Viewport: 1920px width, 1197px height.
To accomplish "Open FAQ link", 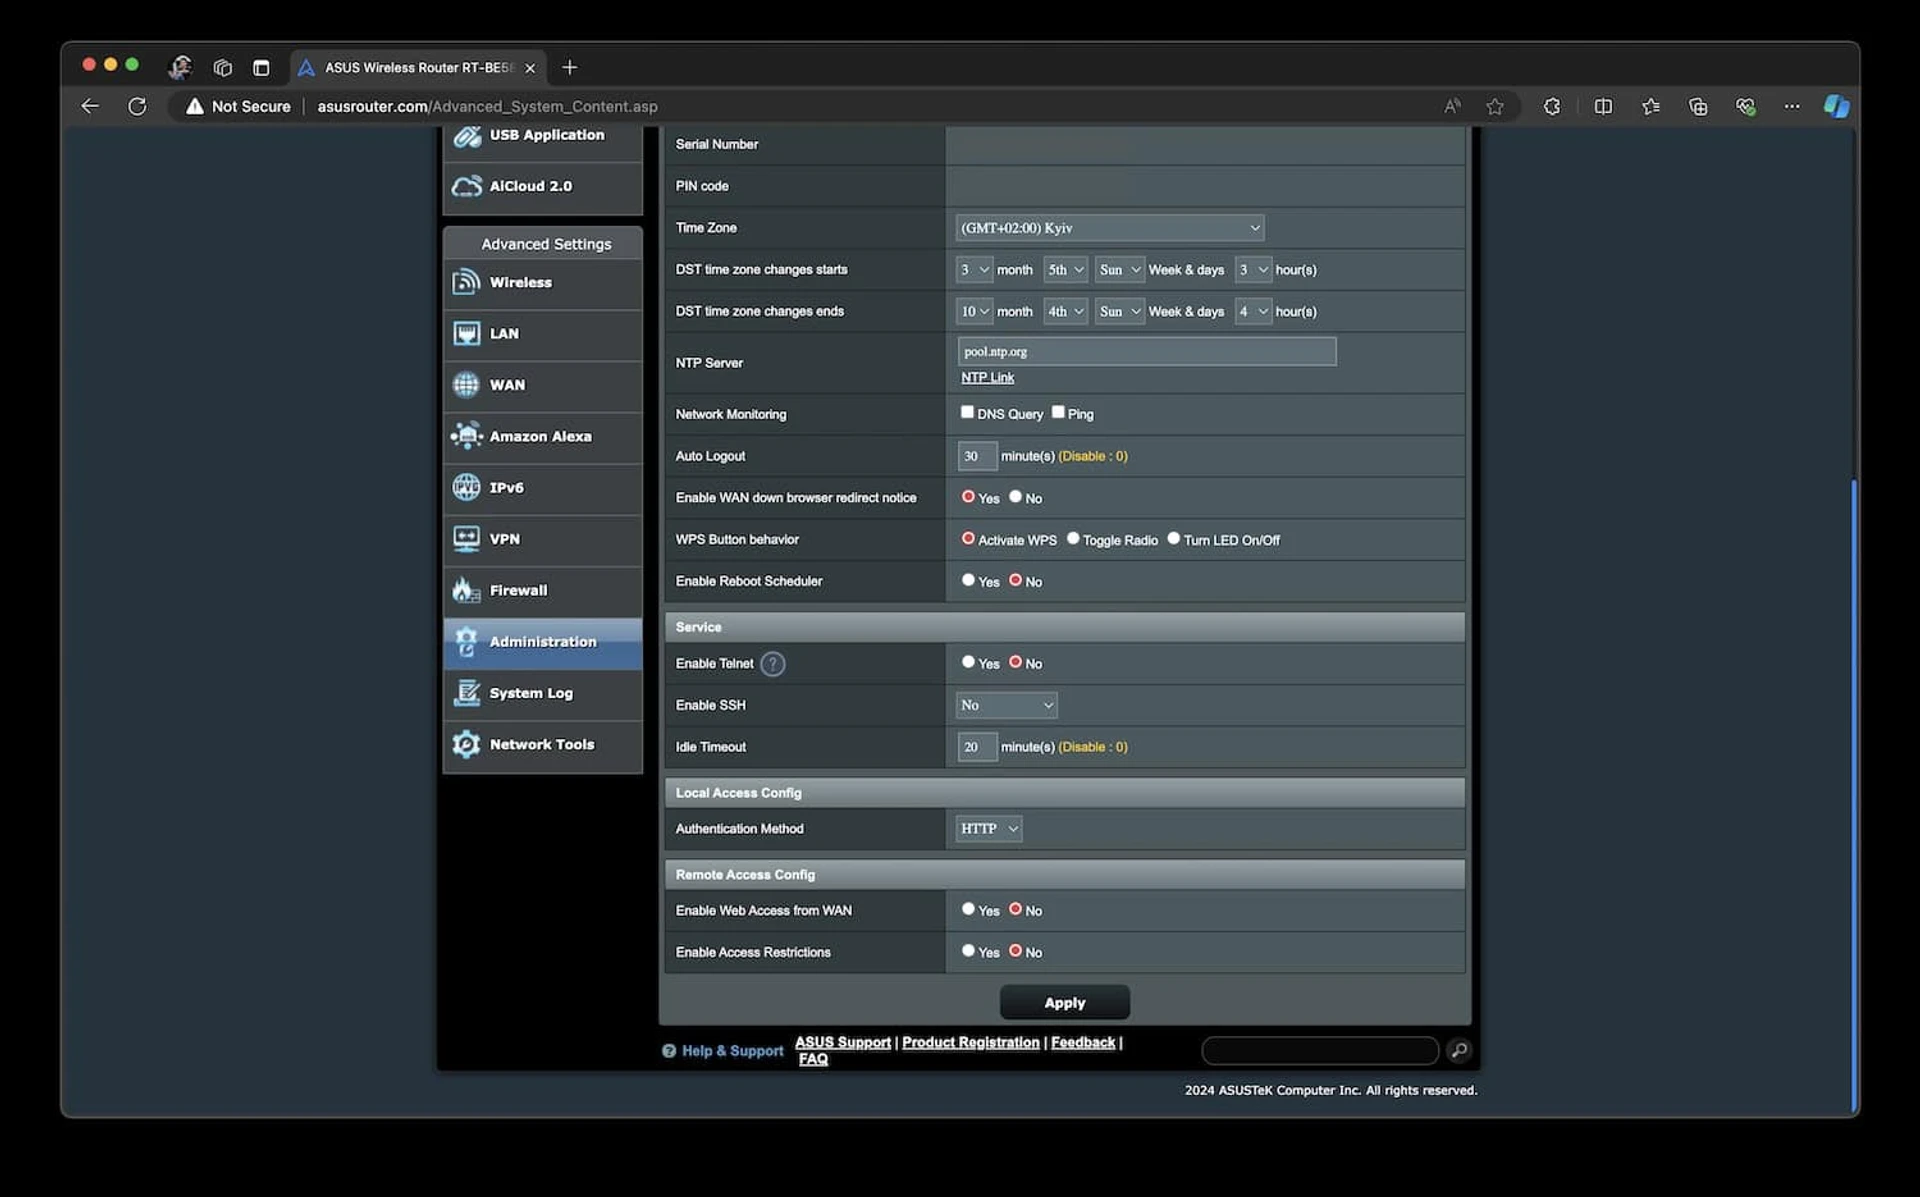I will (x=813, y=1059).
